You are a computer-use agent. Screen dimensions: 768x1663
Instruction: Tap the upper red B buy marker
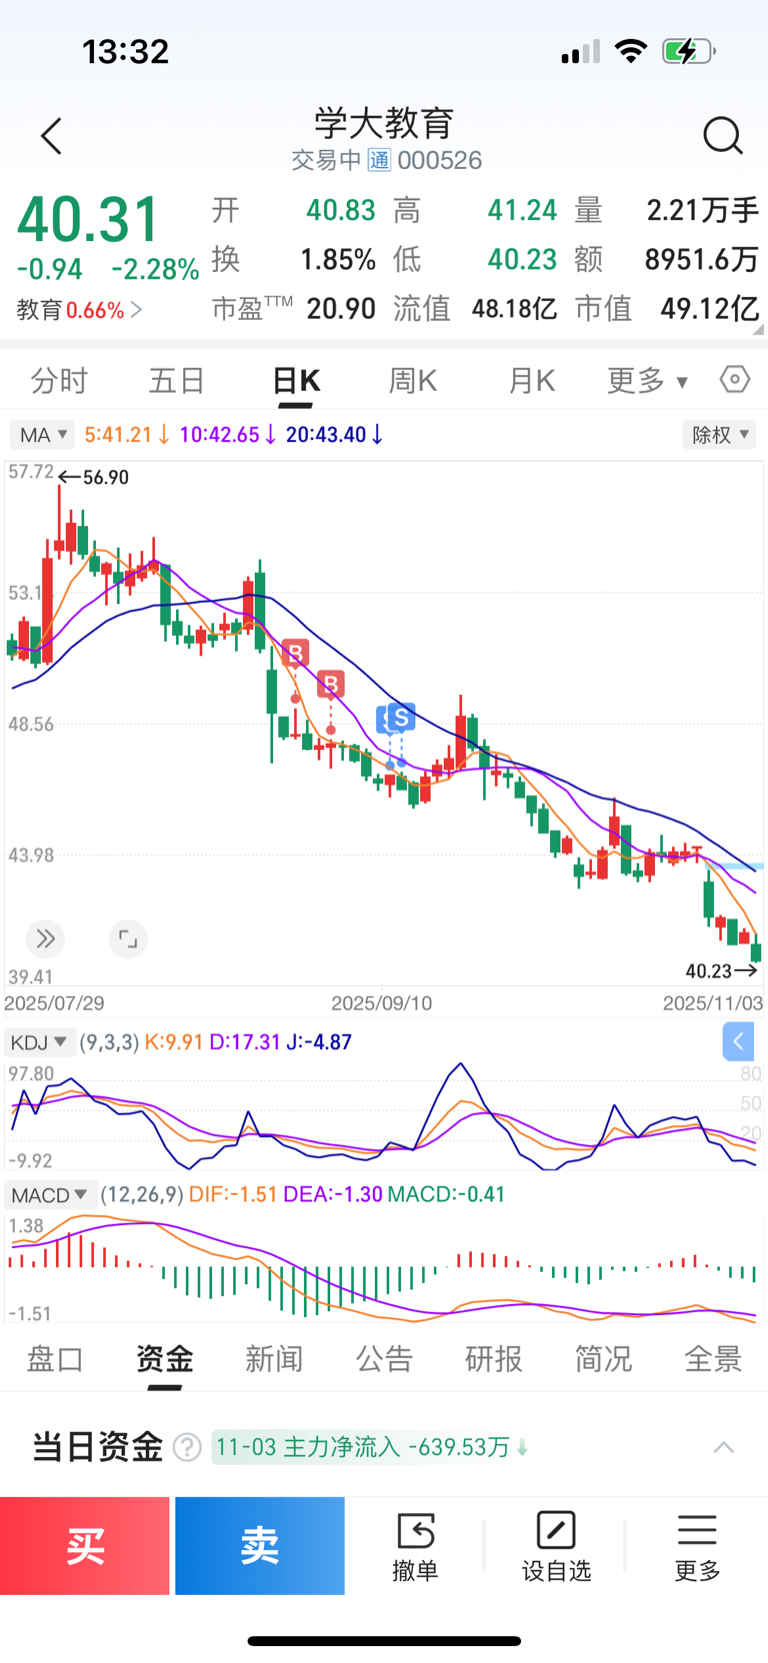coord(295,654)
